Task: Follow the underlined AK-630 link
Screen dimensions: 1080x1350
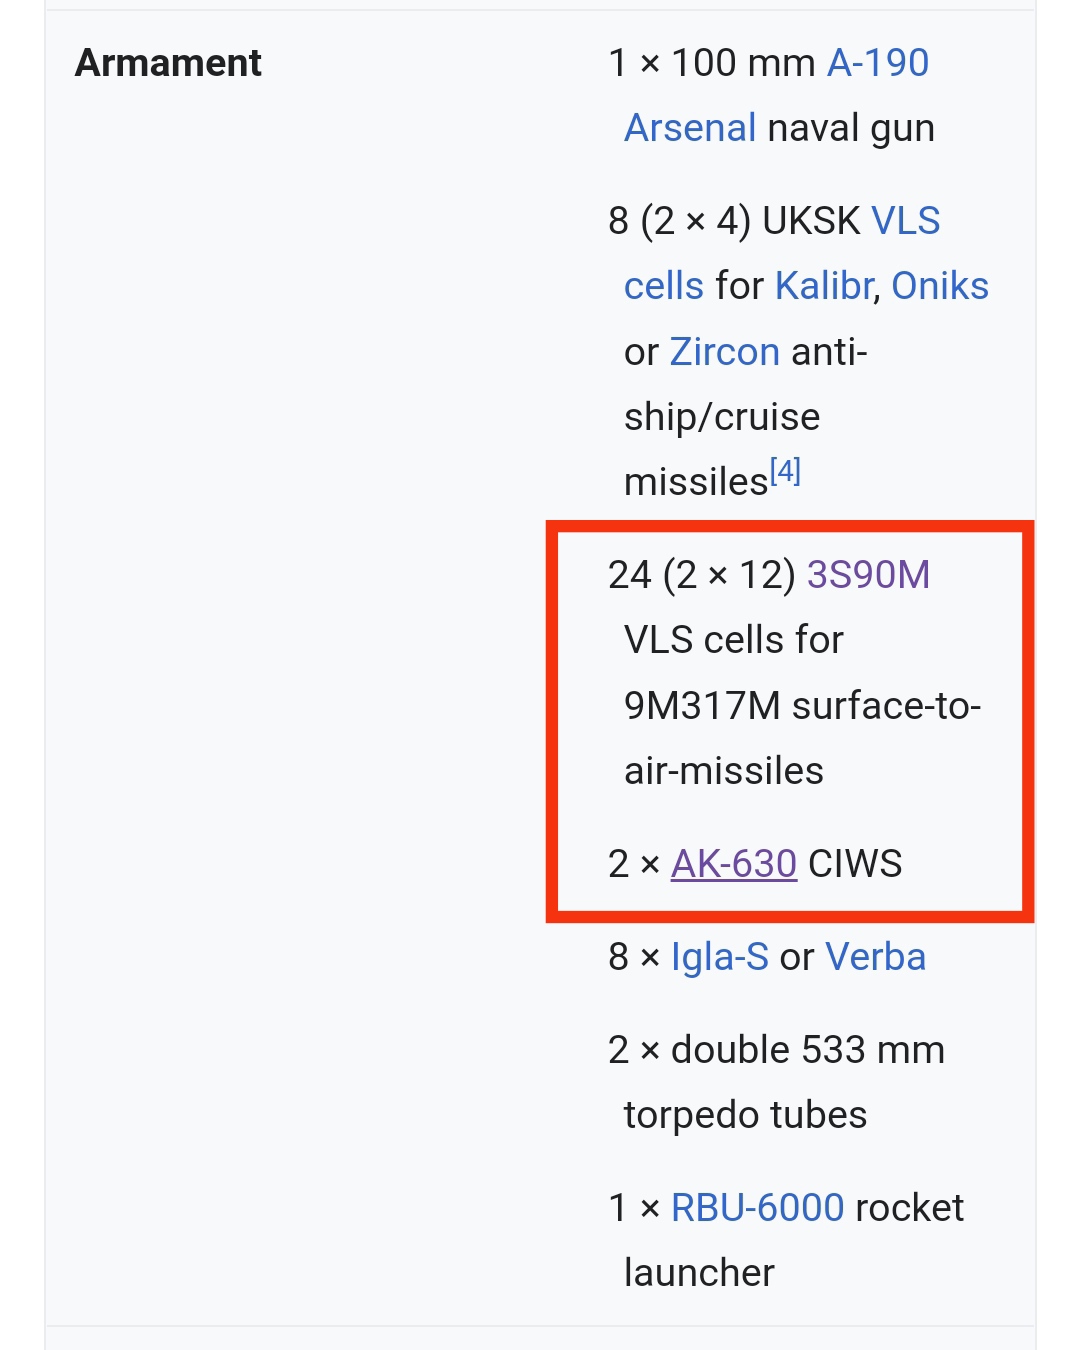Action: coord(733,864)
